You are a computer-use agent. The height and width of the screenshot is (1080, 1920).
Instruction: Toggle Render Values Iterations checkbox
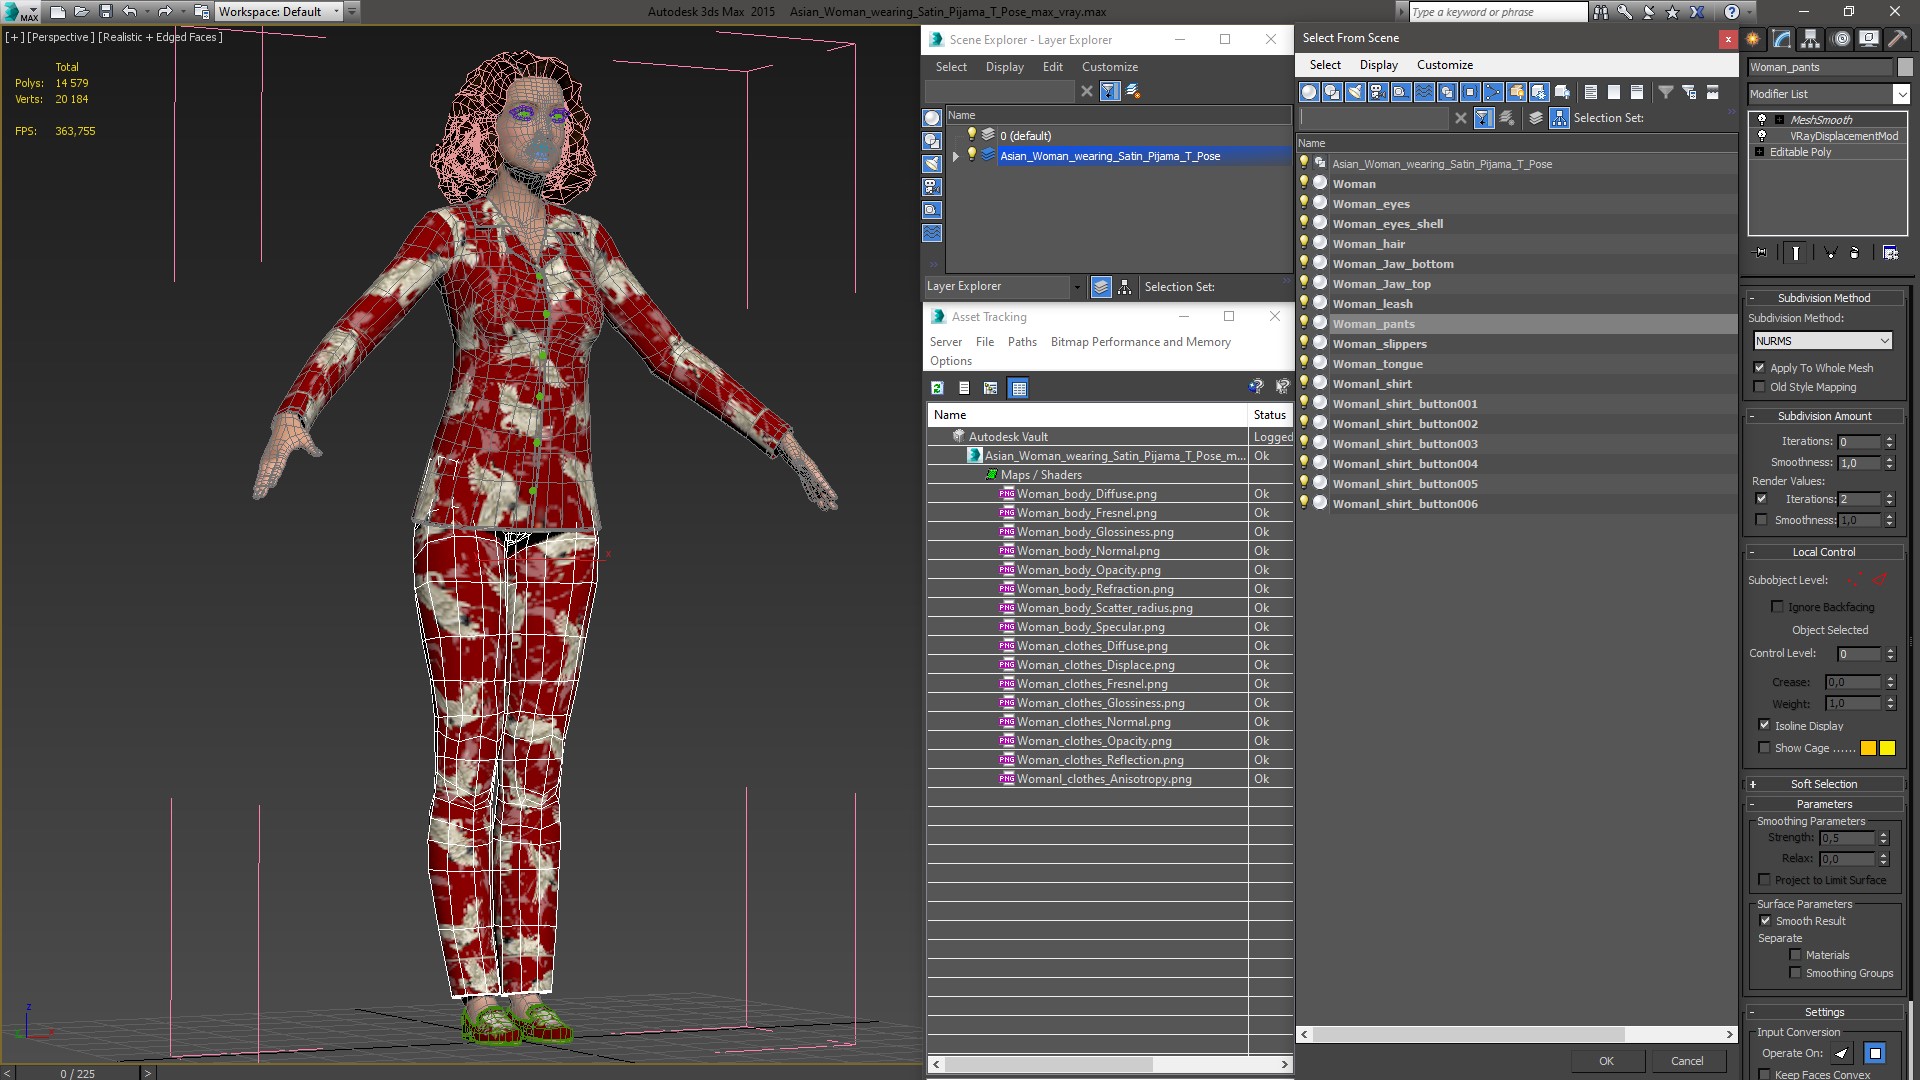(x=1761, y=499)
